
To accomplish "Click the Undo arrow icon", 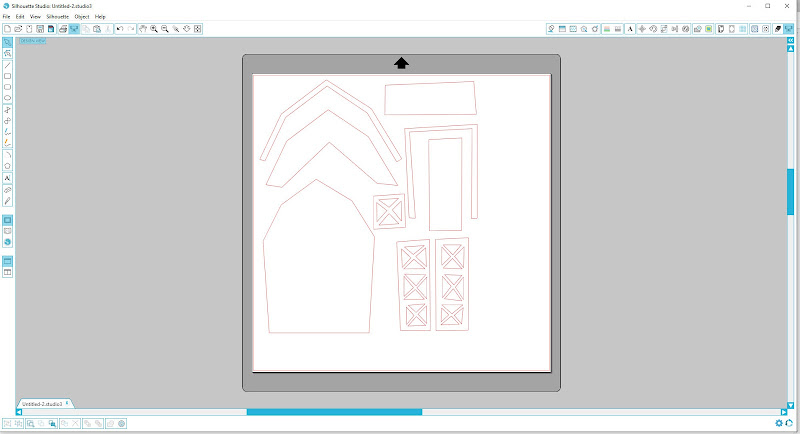I will click(x=120, y=29).
